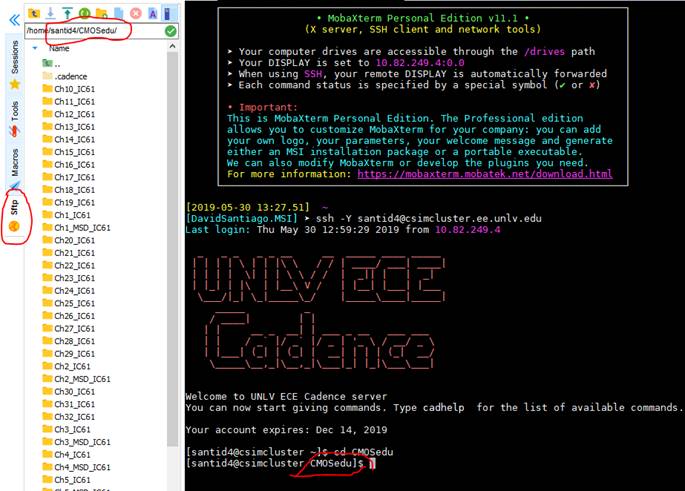Toggle the ASCII mode 'A' toolbar icon
The height and width of the screenshot is (491, 685).
coord(152,13)
